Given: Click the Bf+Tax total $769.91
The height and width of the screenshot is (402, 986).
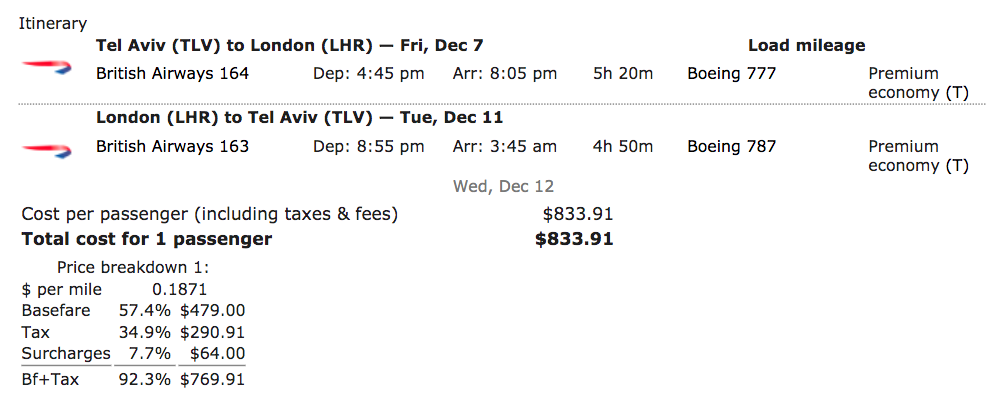Looking at the screenshot, I should 213,379.
